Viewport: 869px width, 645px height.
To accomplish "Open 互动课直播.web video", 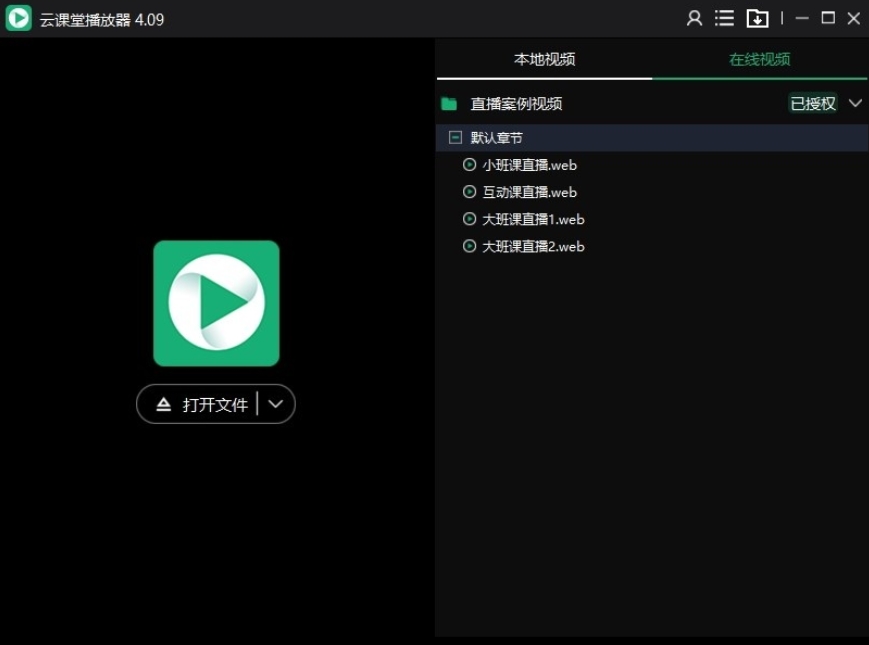I will coord(529,192).
